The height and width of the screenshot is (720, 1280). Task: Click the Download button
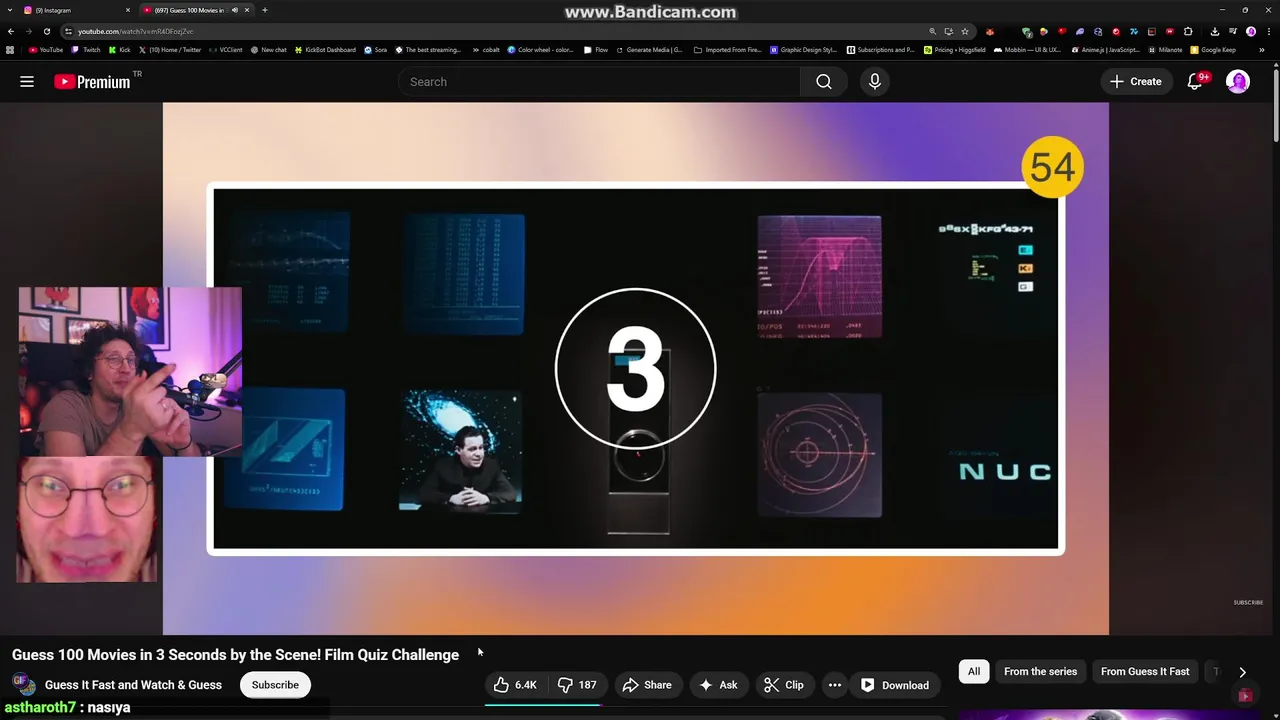(895, 685)
